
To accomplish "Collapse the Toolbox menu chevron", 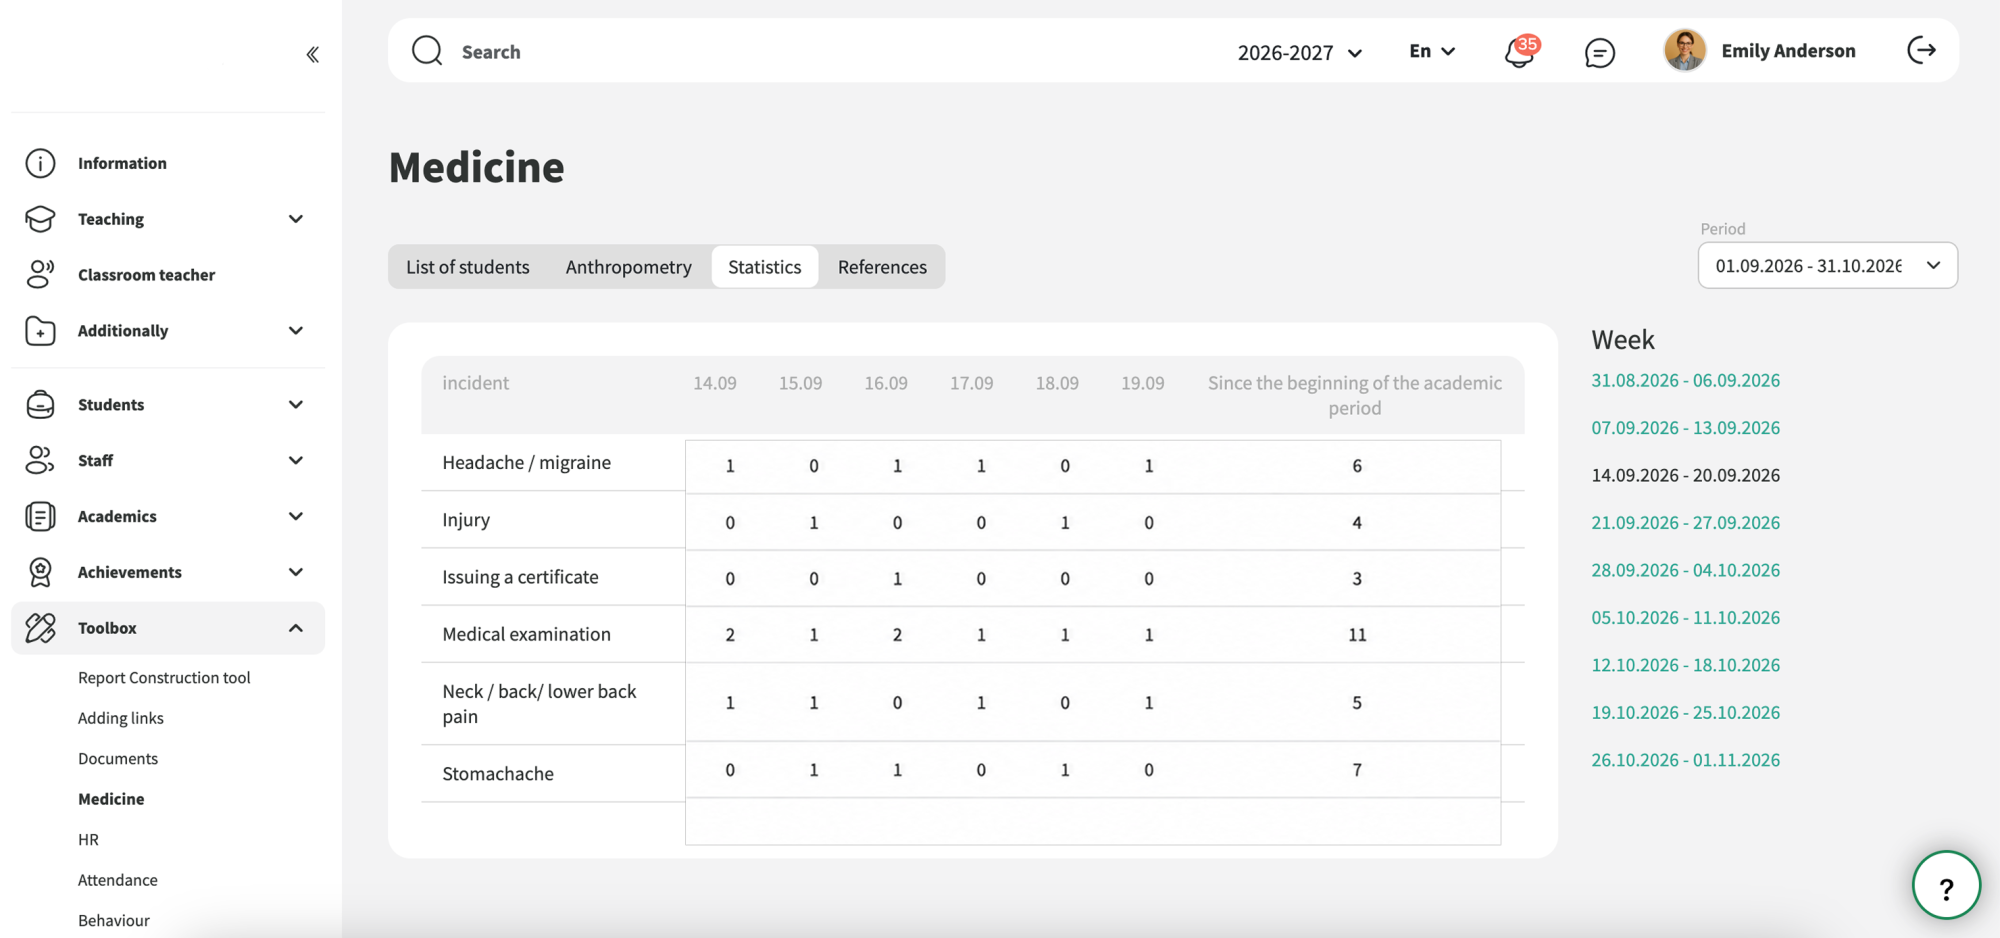I will click(x=296, y=628).
